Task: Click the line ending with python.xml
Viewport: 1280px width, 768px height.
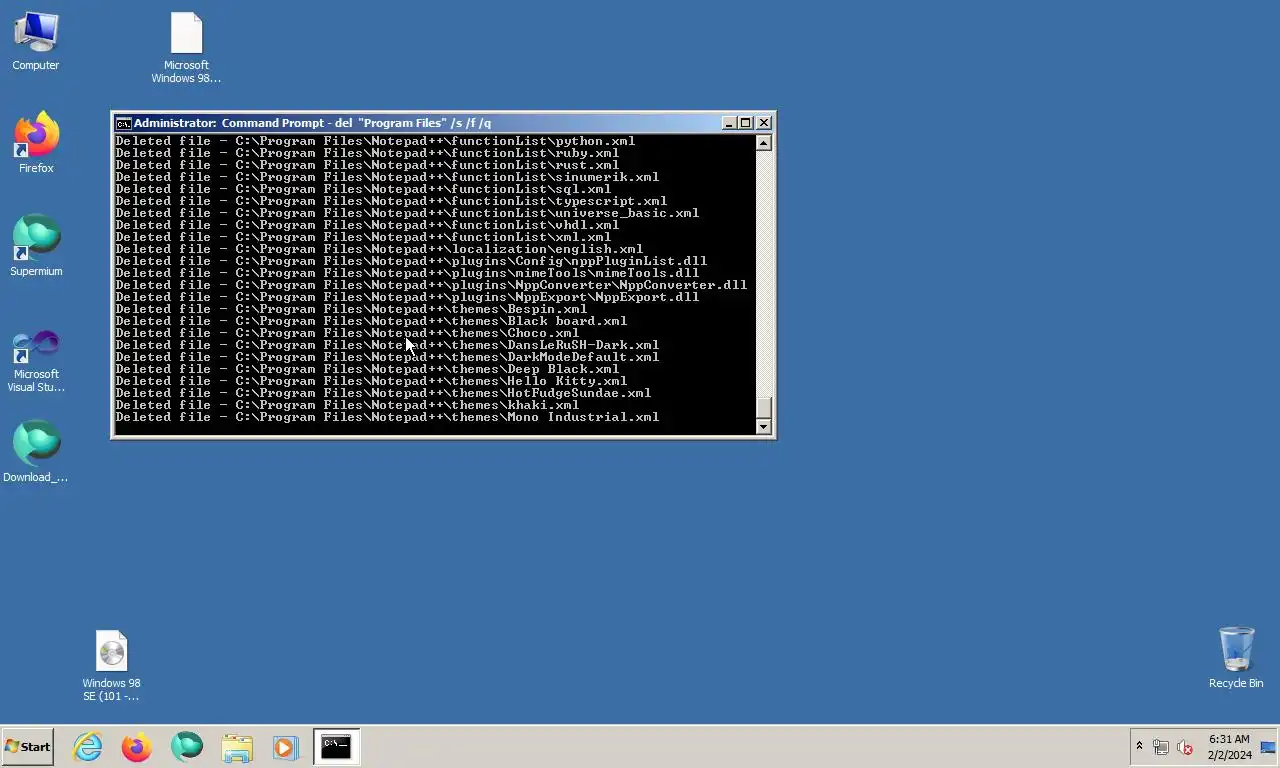Action: [x=375, y=141]
